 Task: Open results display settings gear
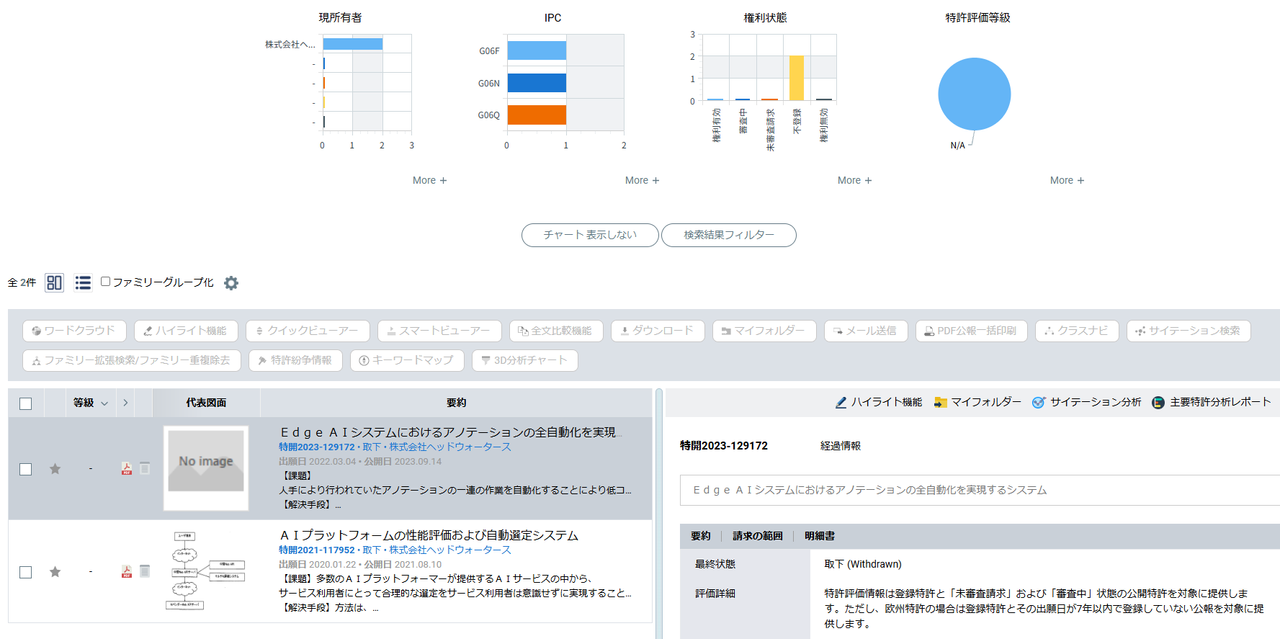click(231, 283)
